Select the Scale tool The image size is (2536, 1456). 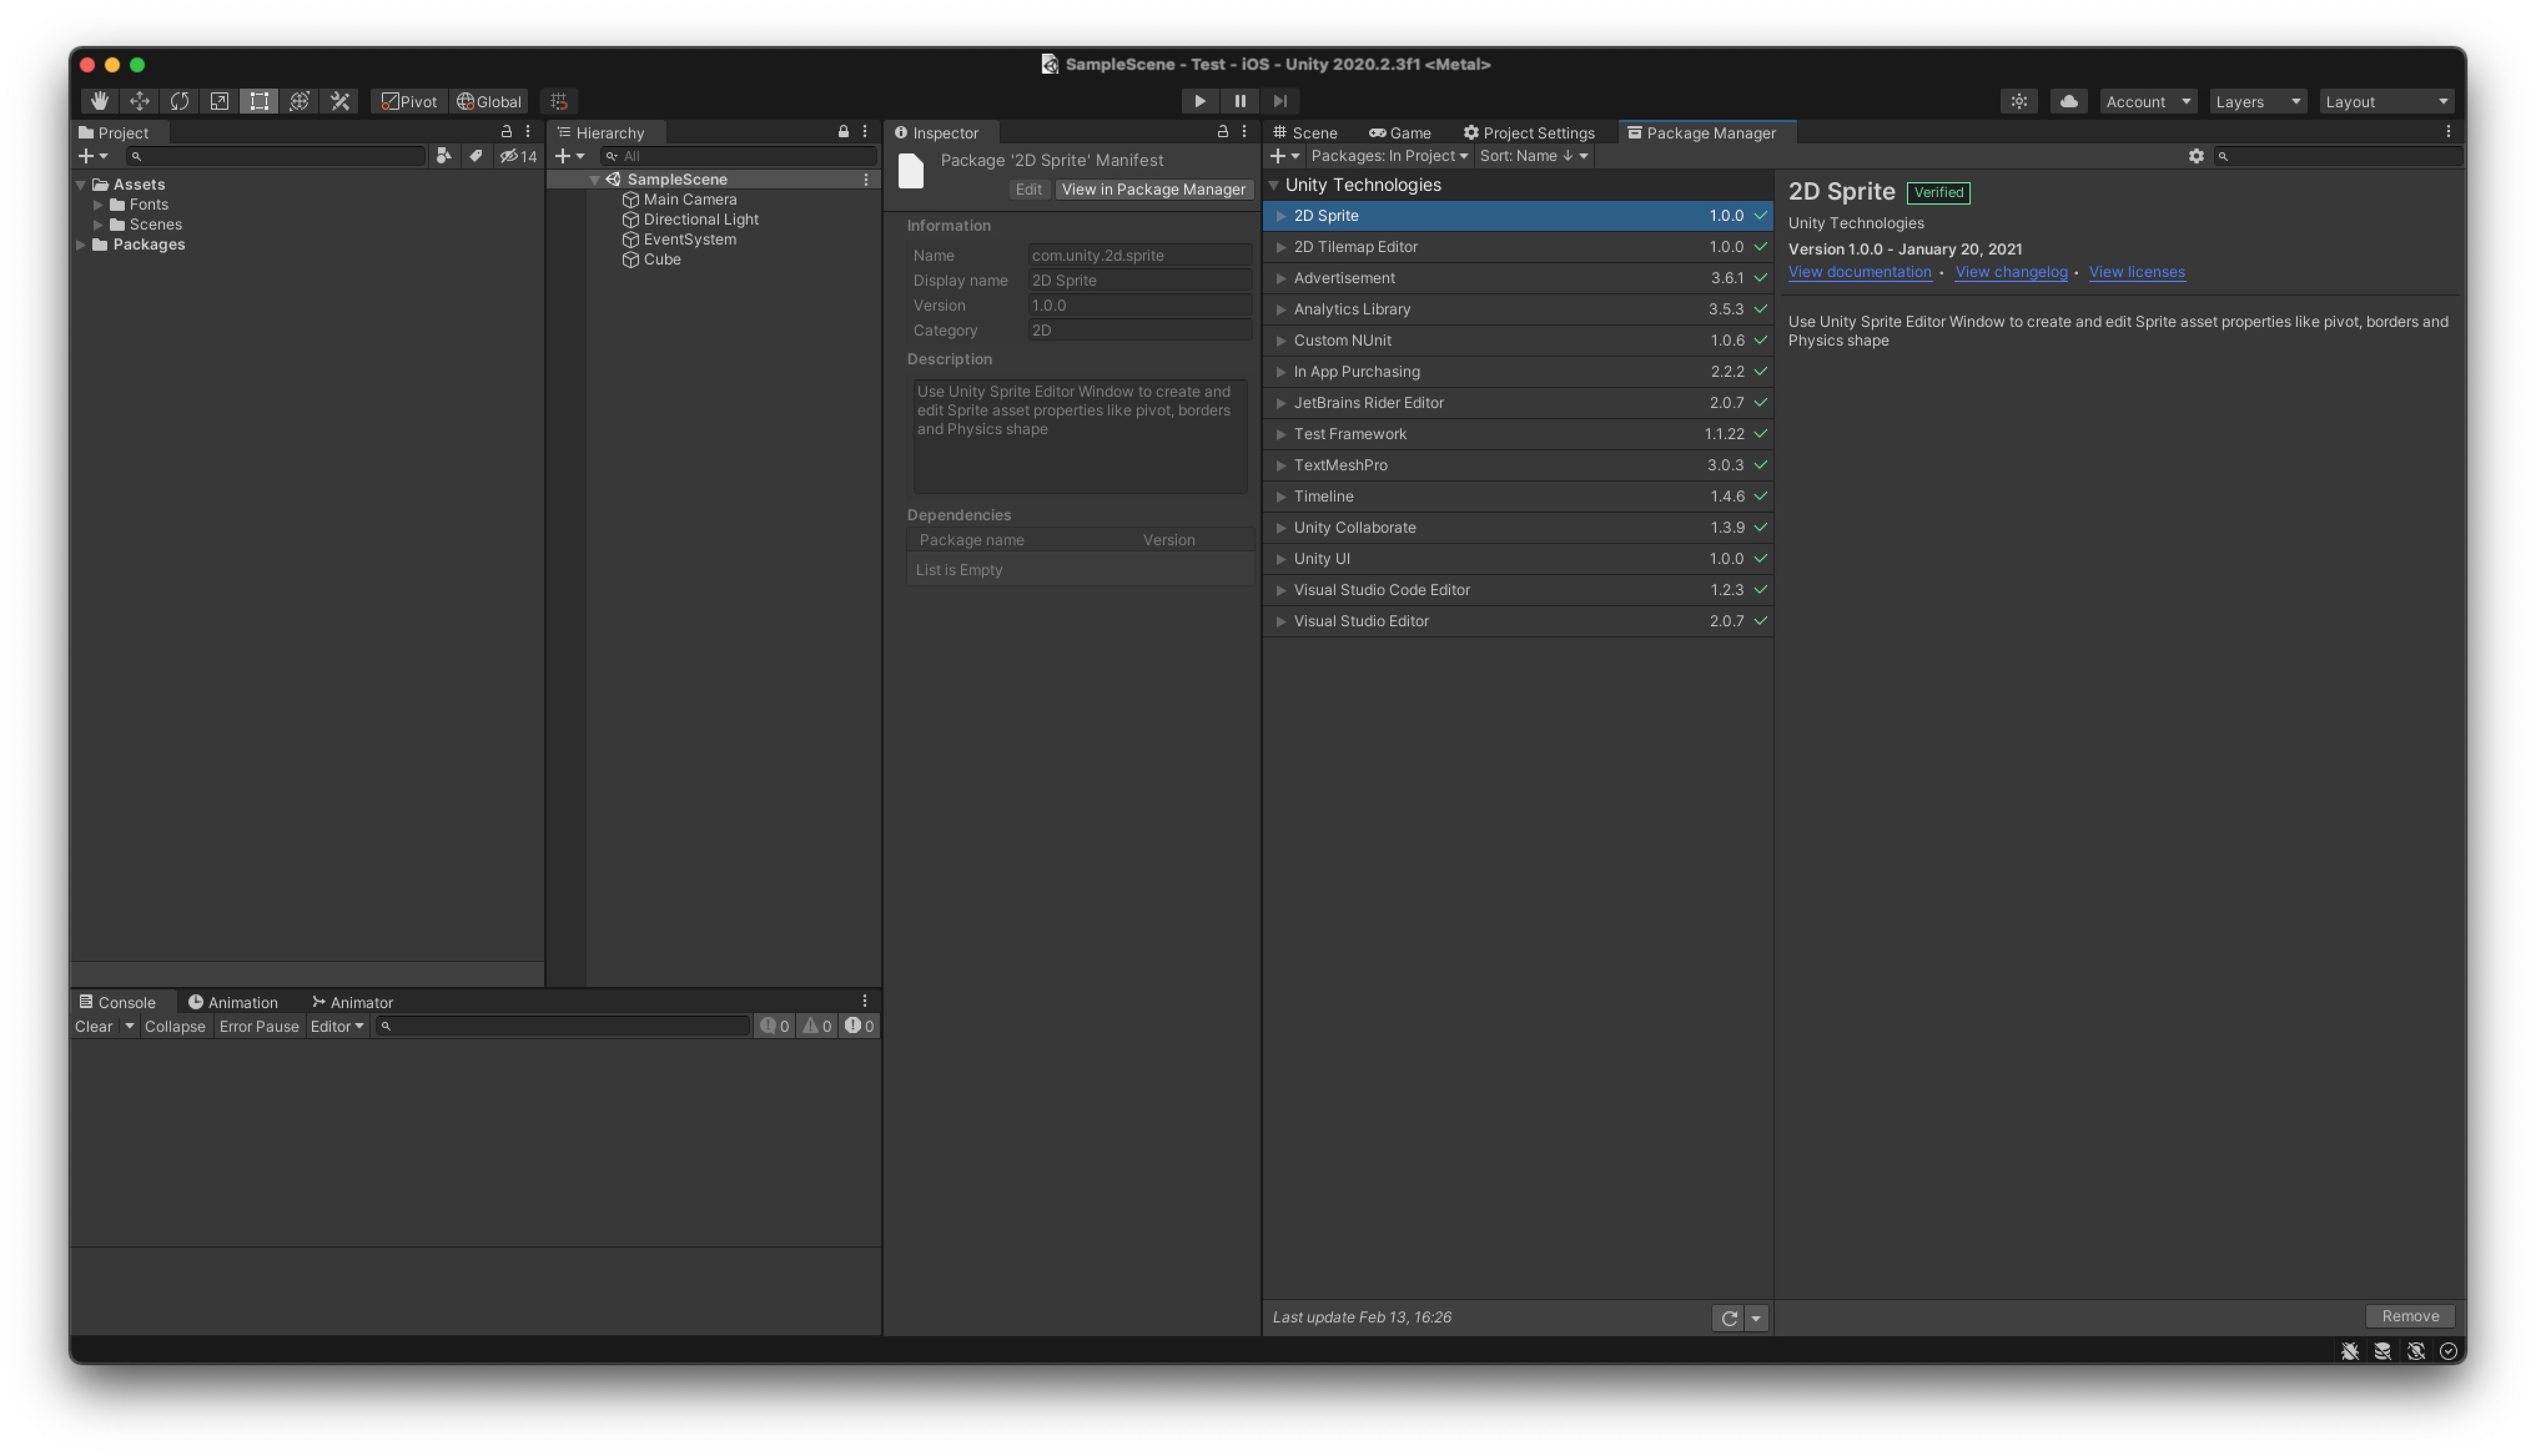(219, 101)
